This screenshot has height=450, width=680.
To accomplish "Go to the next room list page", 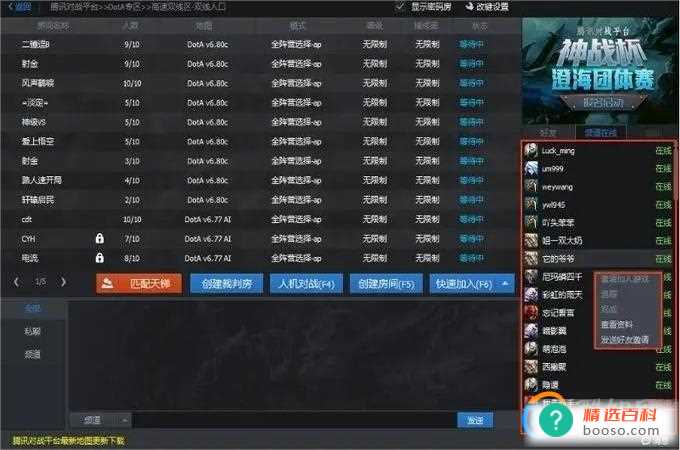I will click(64, 282).
